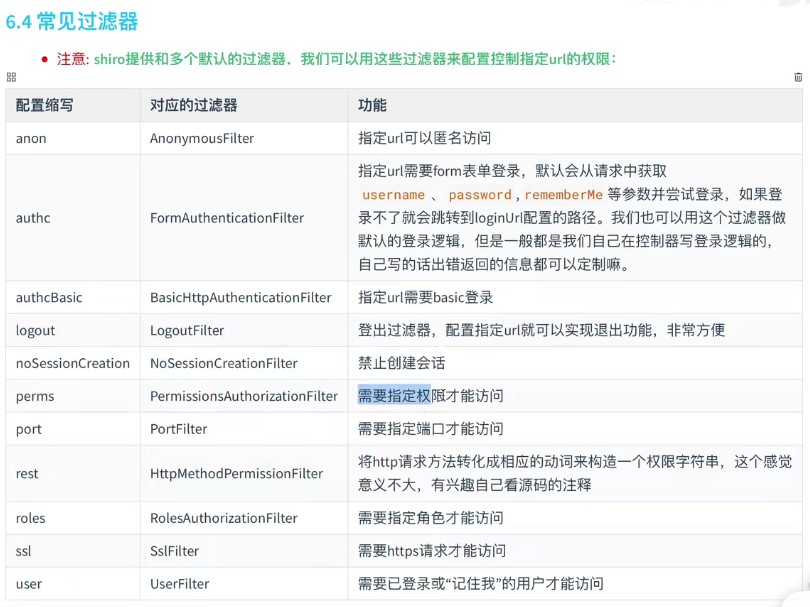Image resolution: width=810 pixels, height=607 pixels.
Task: Click the table grid handle icon
Action: (x=11, y=77)
